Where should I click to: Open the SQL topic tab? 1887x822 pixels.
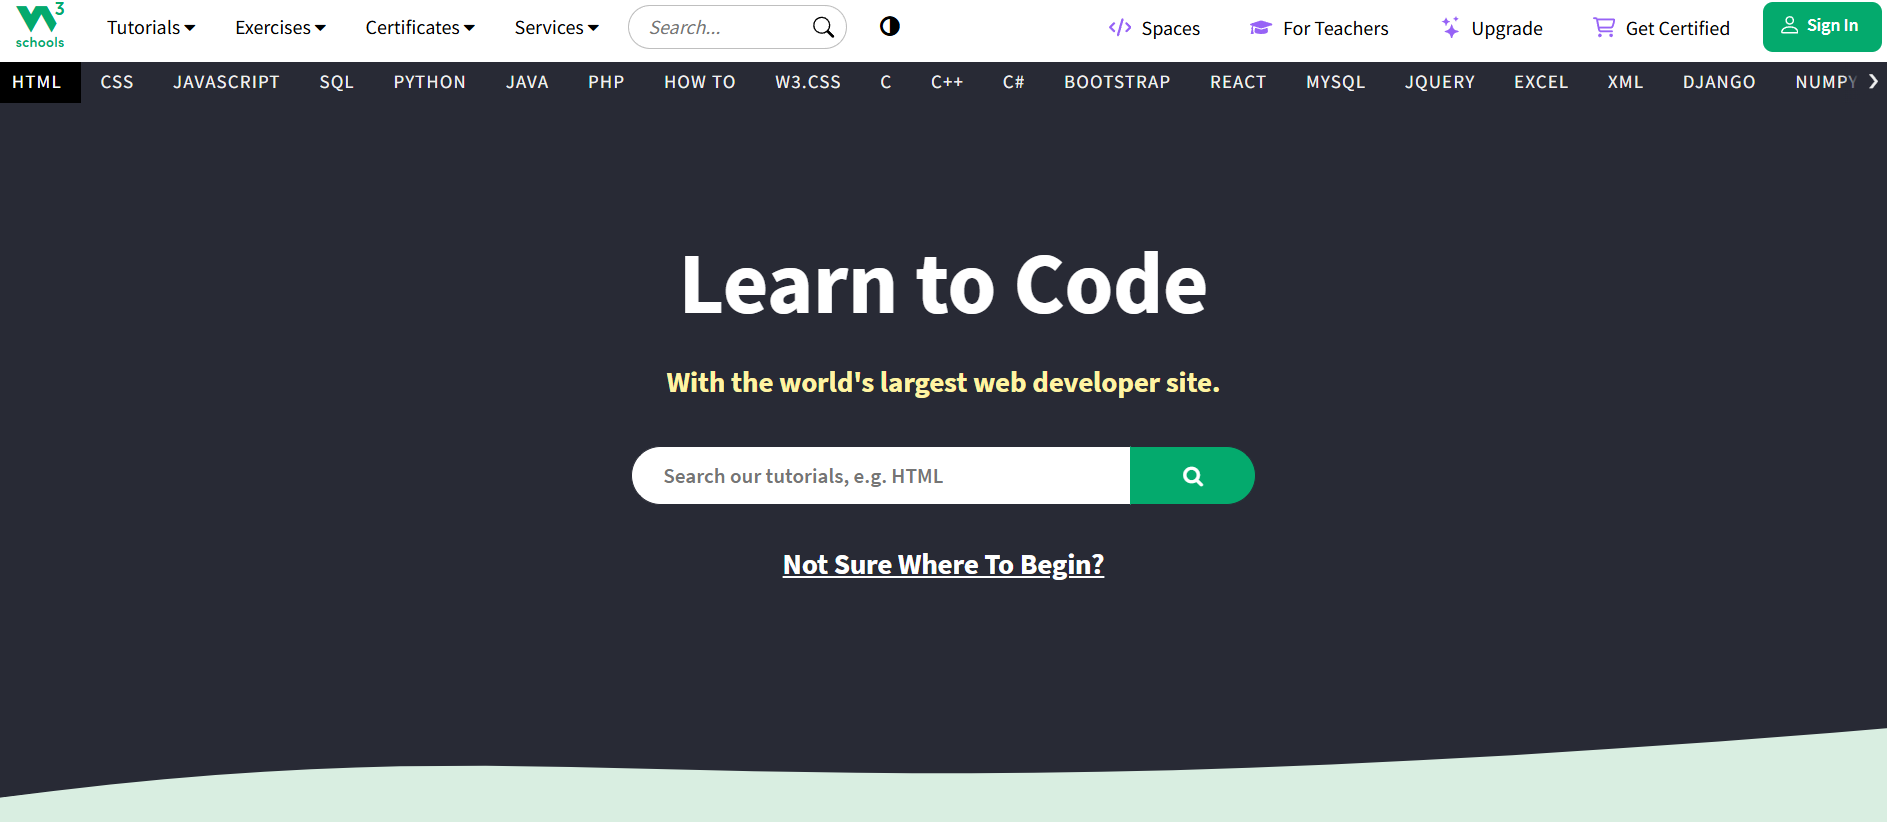click(x=337, y=82)
